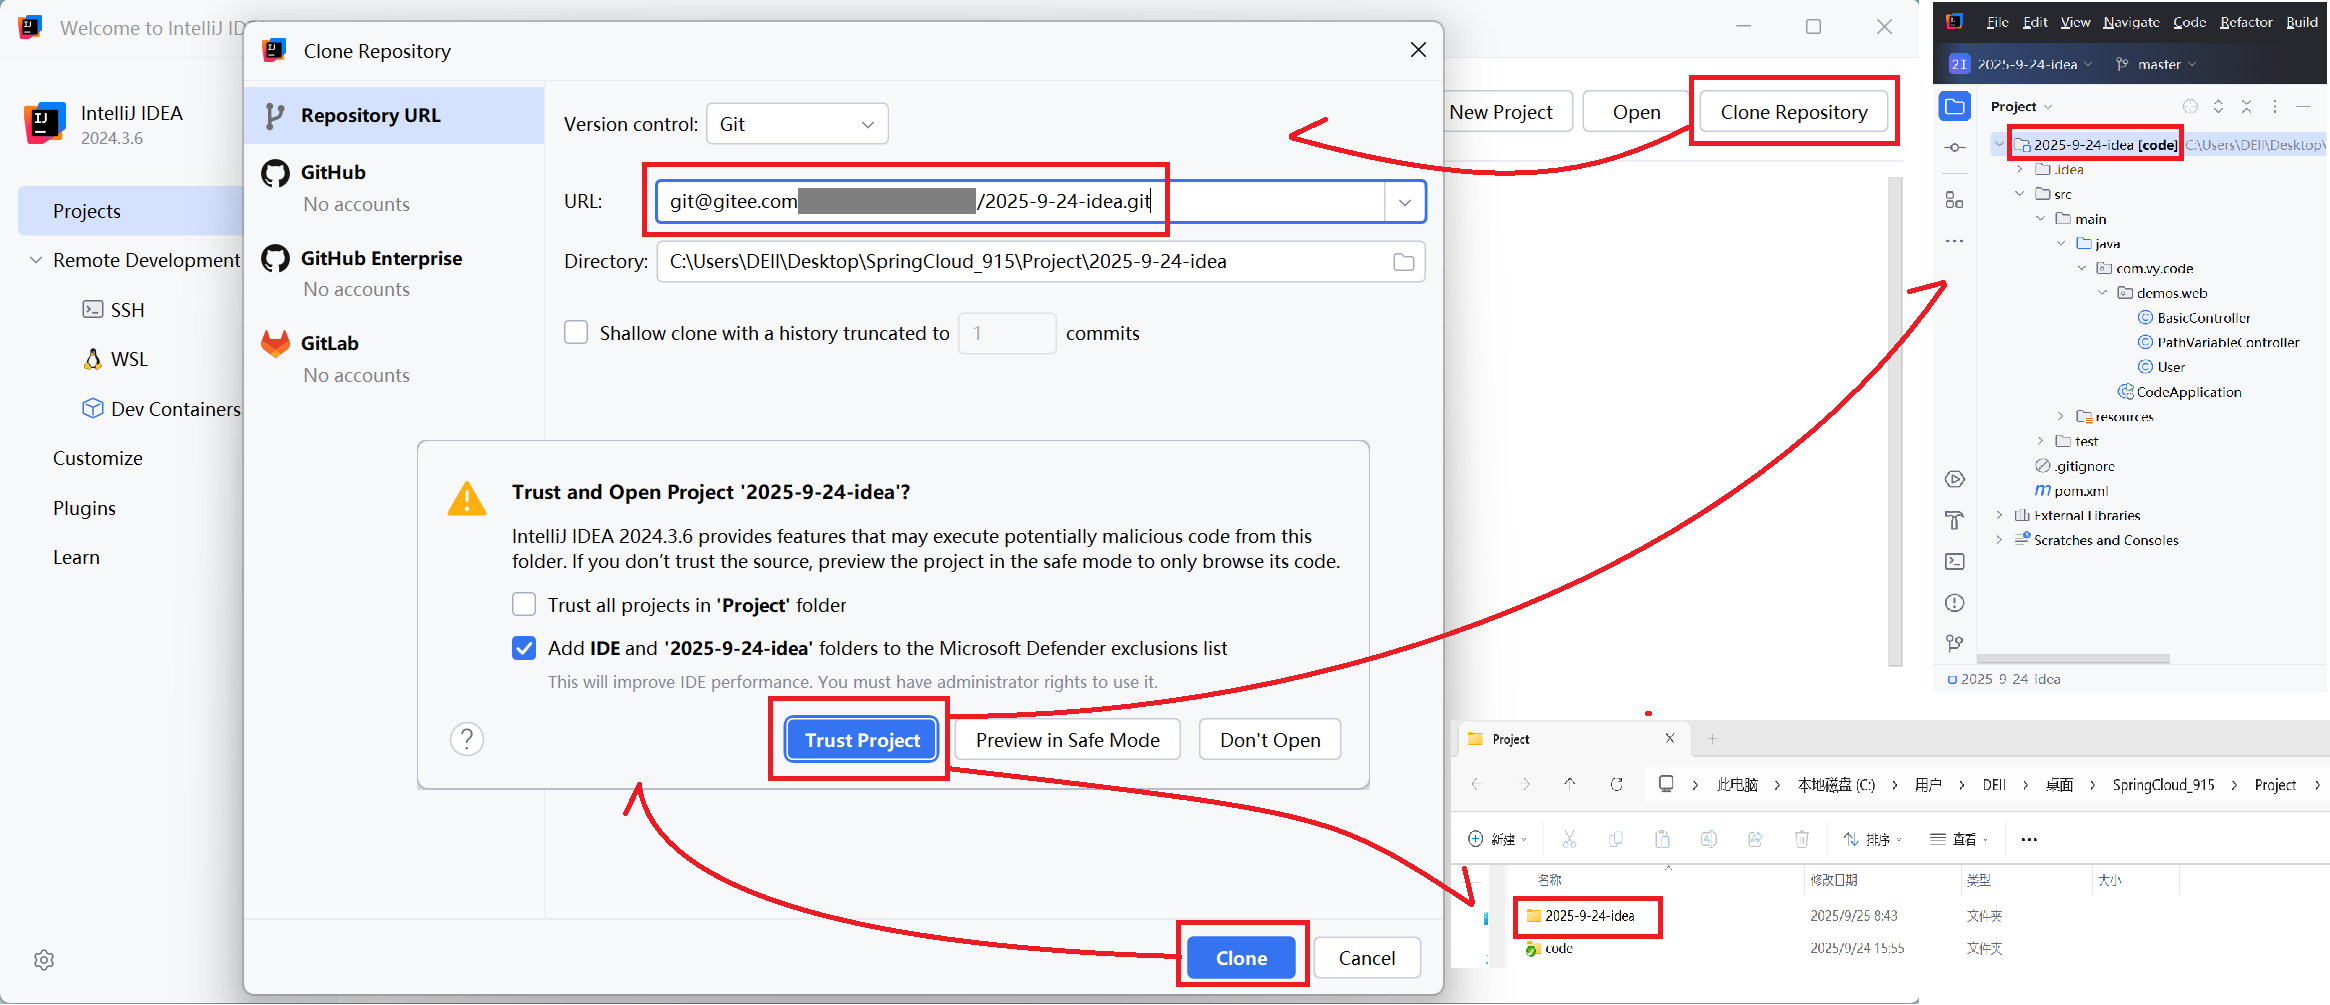The height and width of the screenshot is (1005, 2330).
Task: Uncheck Microsoft Defender exclusions list checkbox
Action: pyautogui.click(x=524, y=648)
